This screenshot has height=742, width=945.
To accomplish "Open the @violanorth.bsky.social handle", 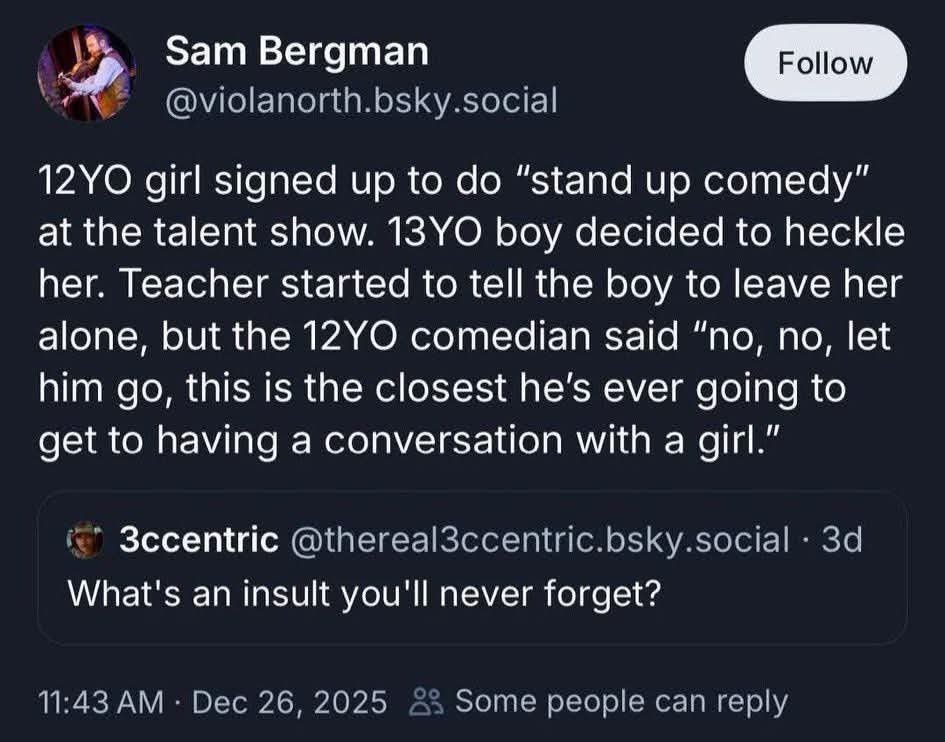I will [361, 100].
